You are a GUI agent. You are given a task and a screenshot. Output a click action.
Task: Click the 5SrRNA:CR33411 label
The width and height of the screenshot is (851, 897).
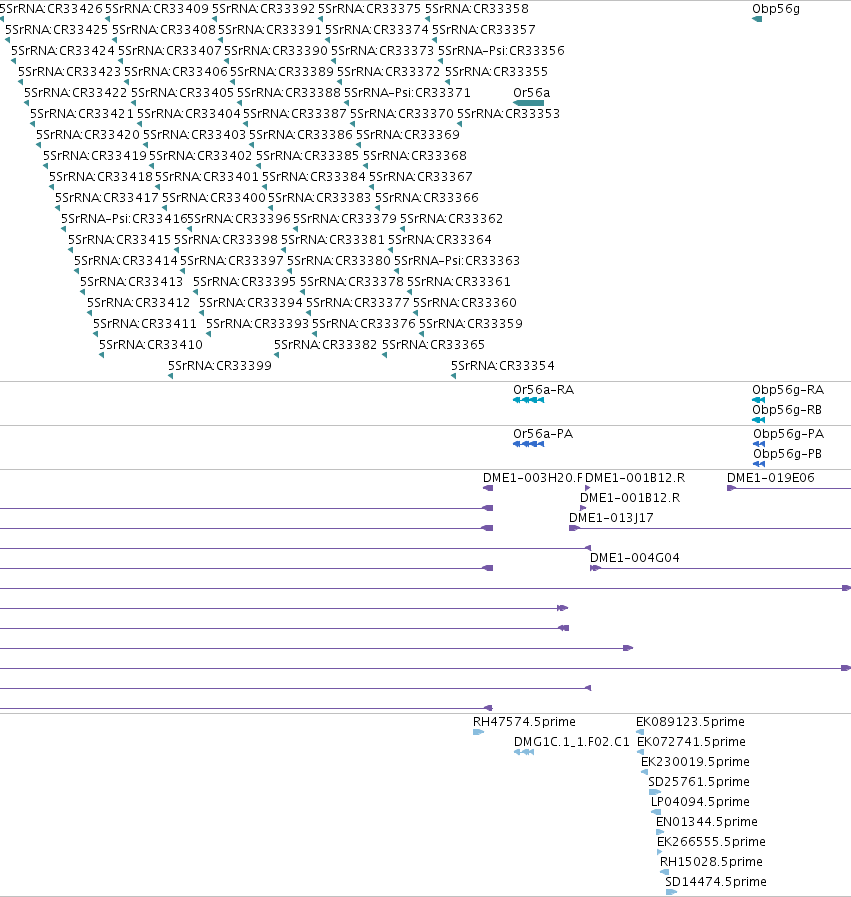pyautogui.click(x=145, y=323)
